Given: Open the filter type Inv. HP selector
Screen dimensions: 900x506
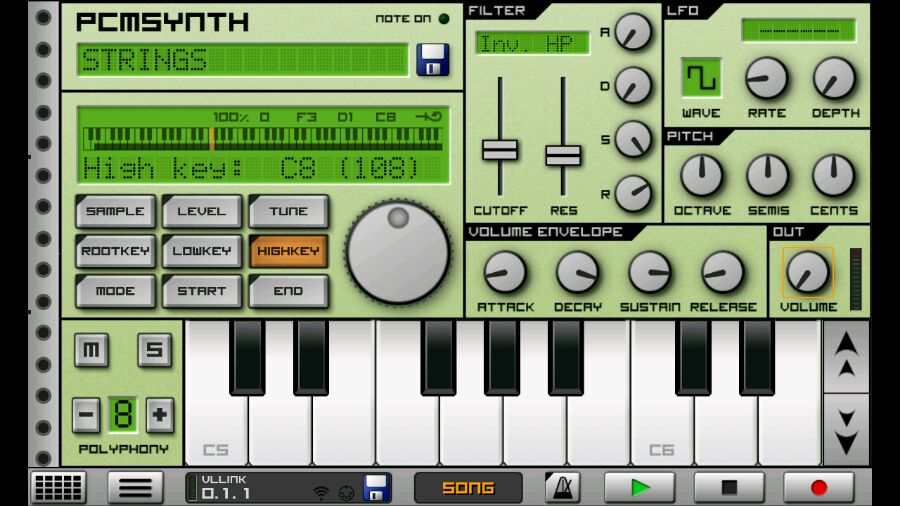Looking at the screenshot, I should point(532,44).
